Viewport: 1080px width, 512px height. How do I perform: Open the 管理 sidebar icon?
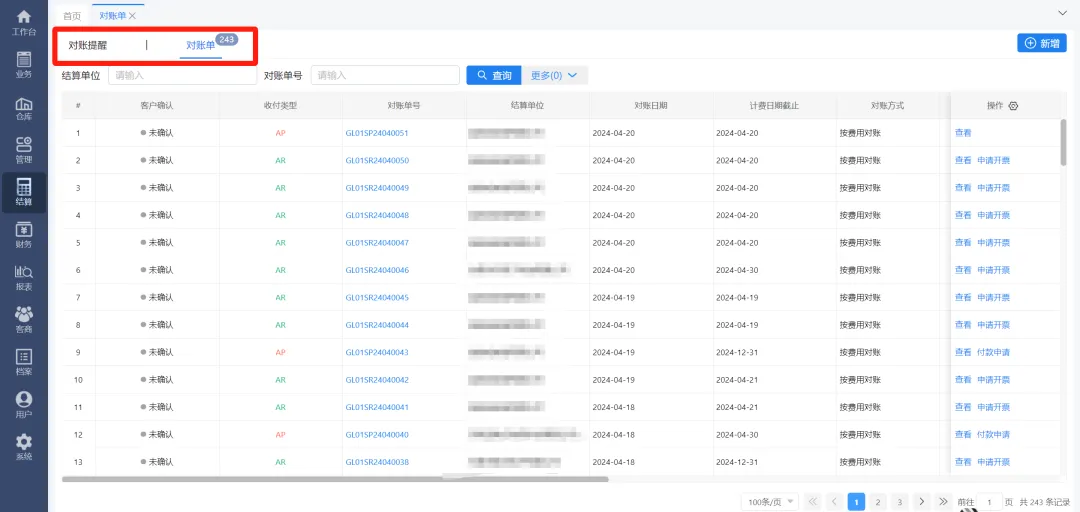23,150
